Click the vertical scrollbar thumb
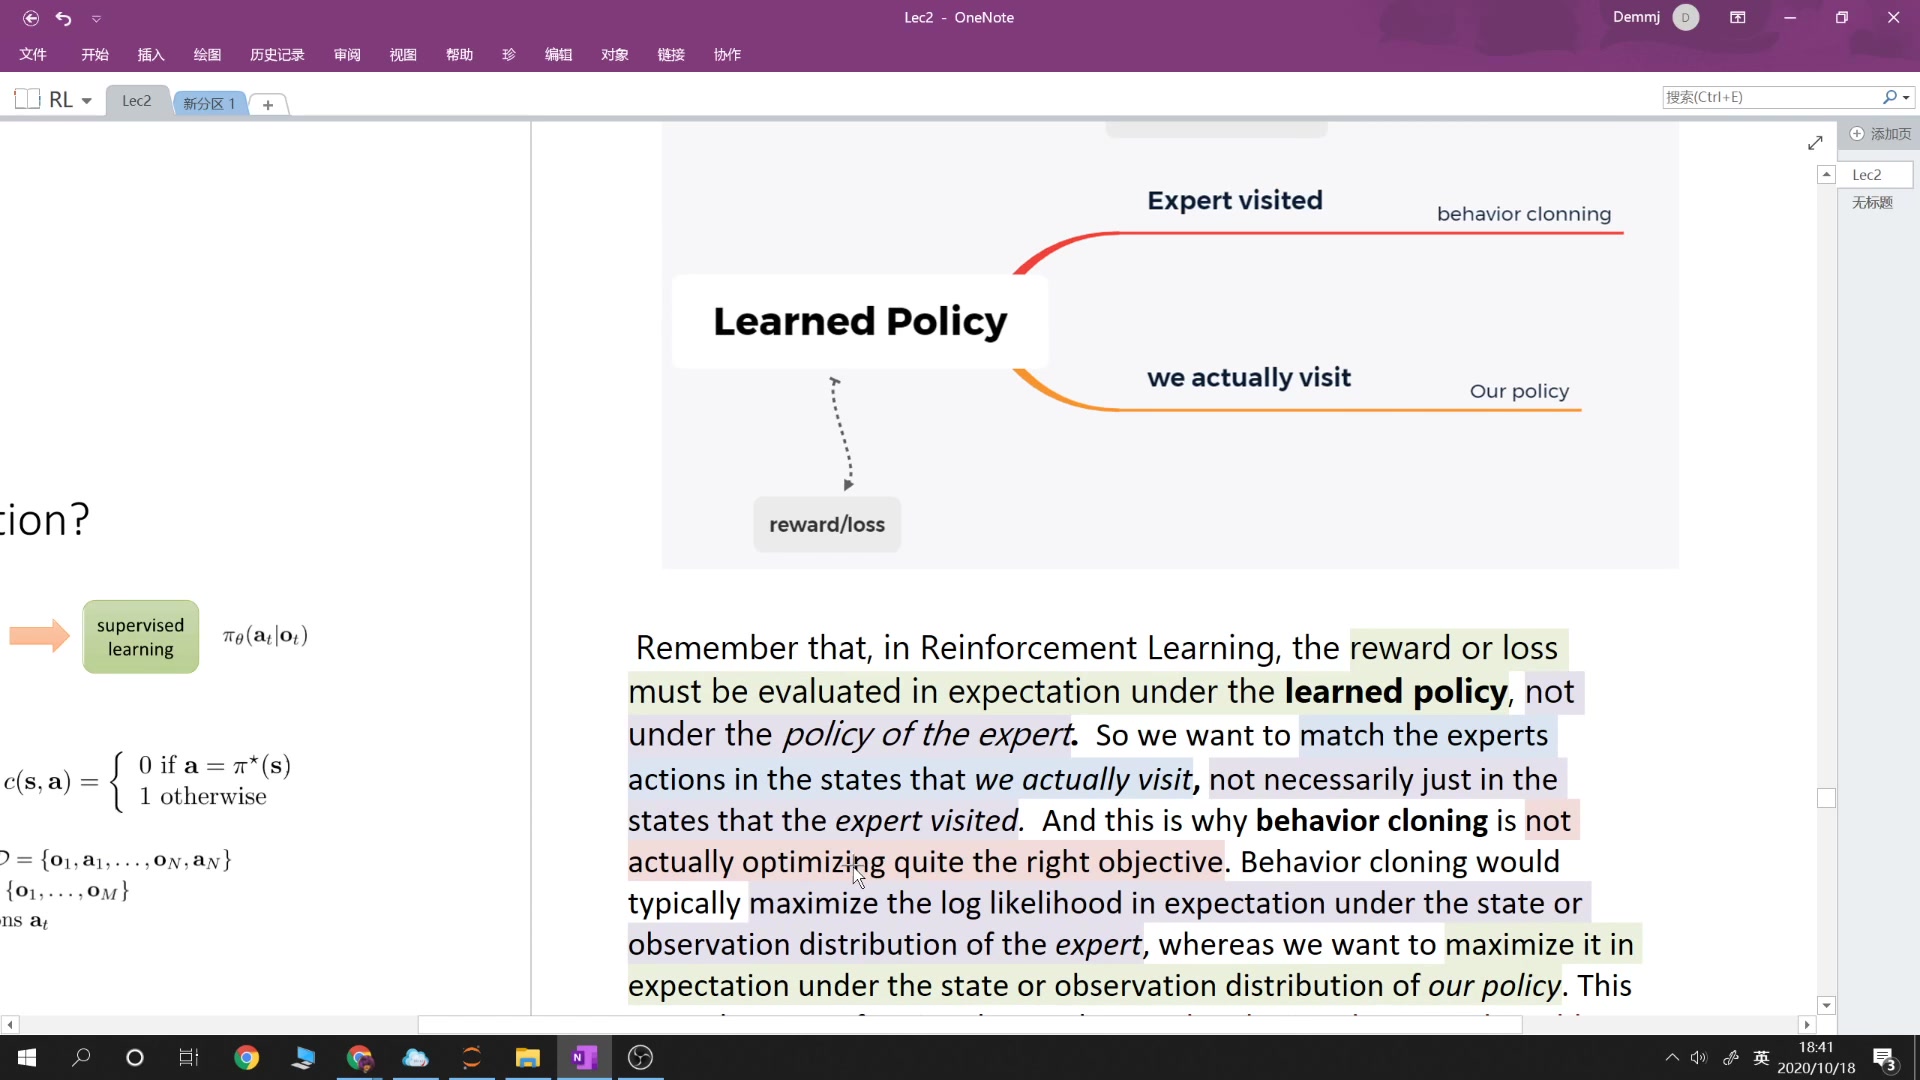1920x1080 pixels. (x=1826, y=798)
